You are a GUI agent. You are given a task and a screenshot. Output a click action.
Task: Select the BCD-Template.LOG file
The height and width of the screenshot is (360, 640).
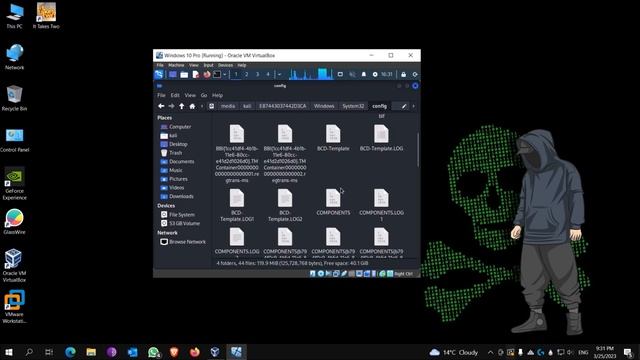click(381, 138)
